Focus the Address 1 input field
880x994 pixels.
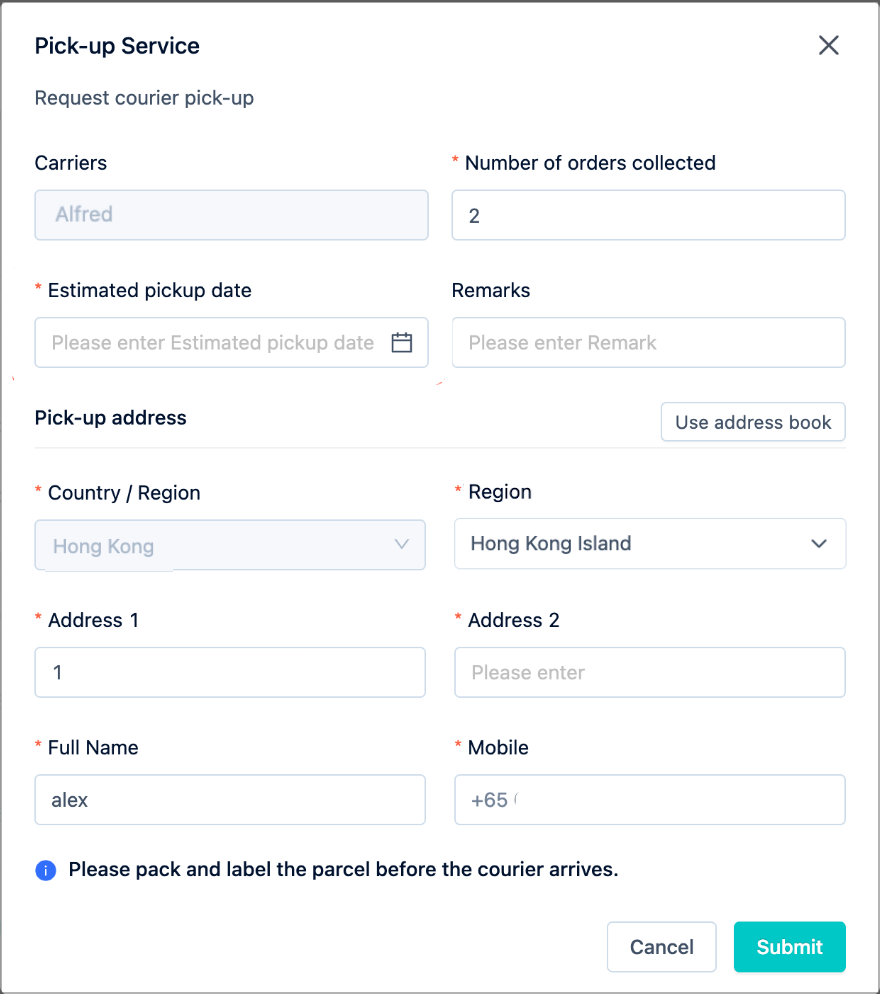click(x=230, y=672)
